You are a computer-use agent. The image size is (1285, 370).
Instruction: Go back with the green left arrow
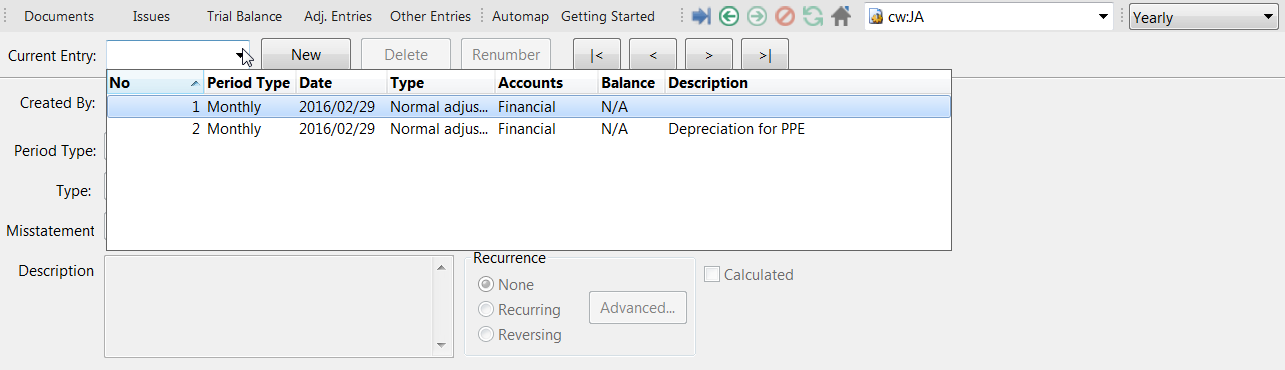click(729, 17)
